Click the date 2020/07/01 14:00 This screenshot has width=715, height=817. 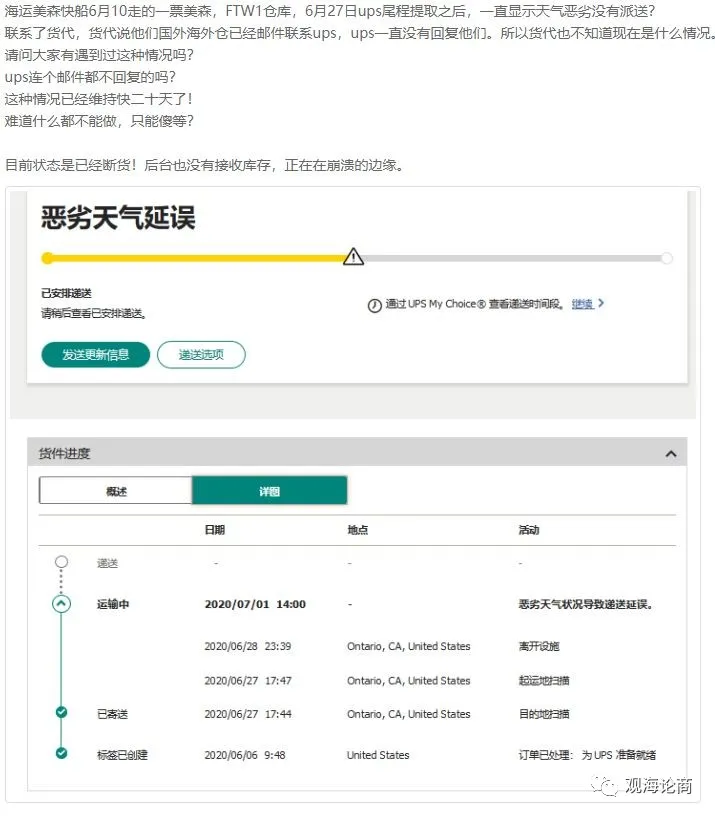(x=255, y=604)
